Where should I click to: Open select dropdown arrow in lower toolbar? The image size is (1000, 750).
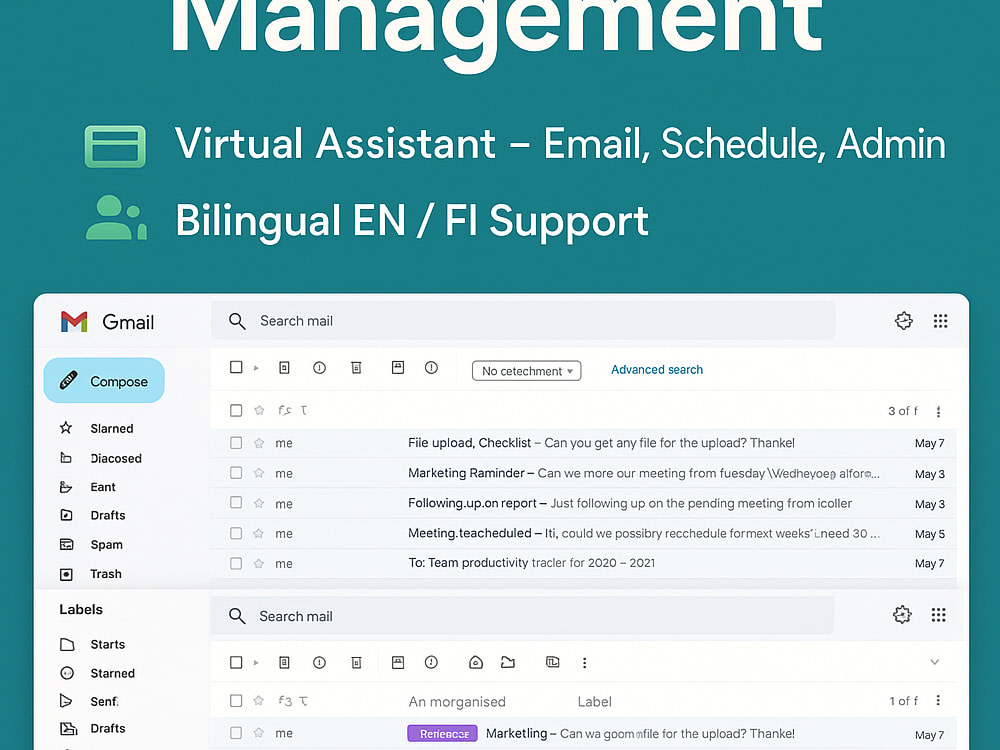coord(256,663)
